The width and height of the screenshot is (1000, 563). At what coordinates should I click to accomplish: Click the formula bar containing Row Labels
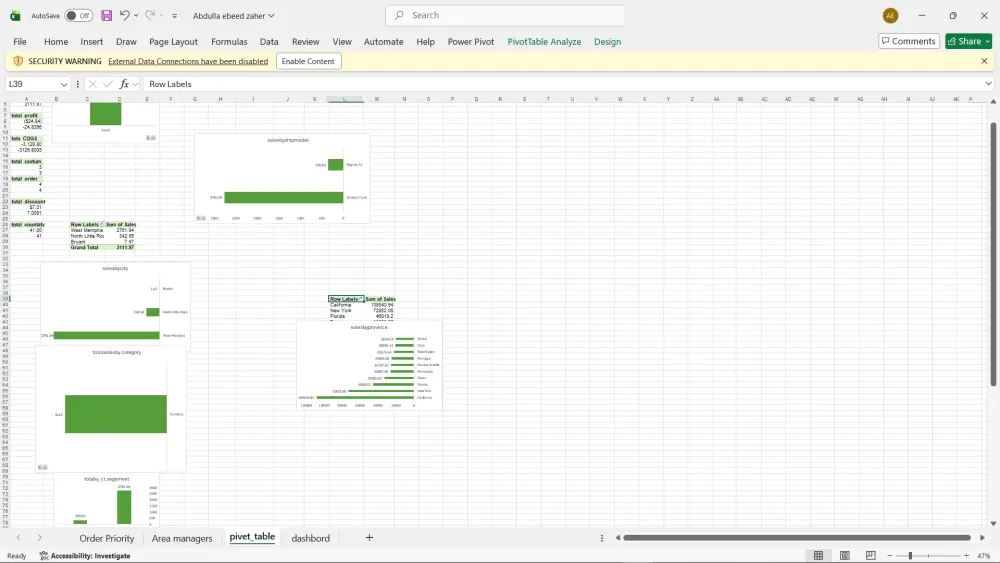tap(564, 84)
